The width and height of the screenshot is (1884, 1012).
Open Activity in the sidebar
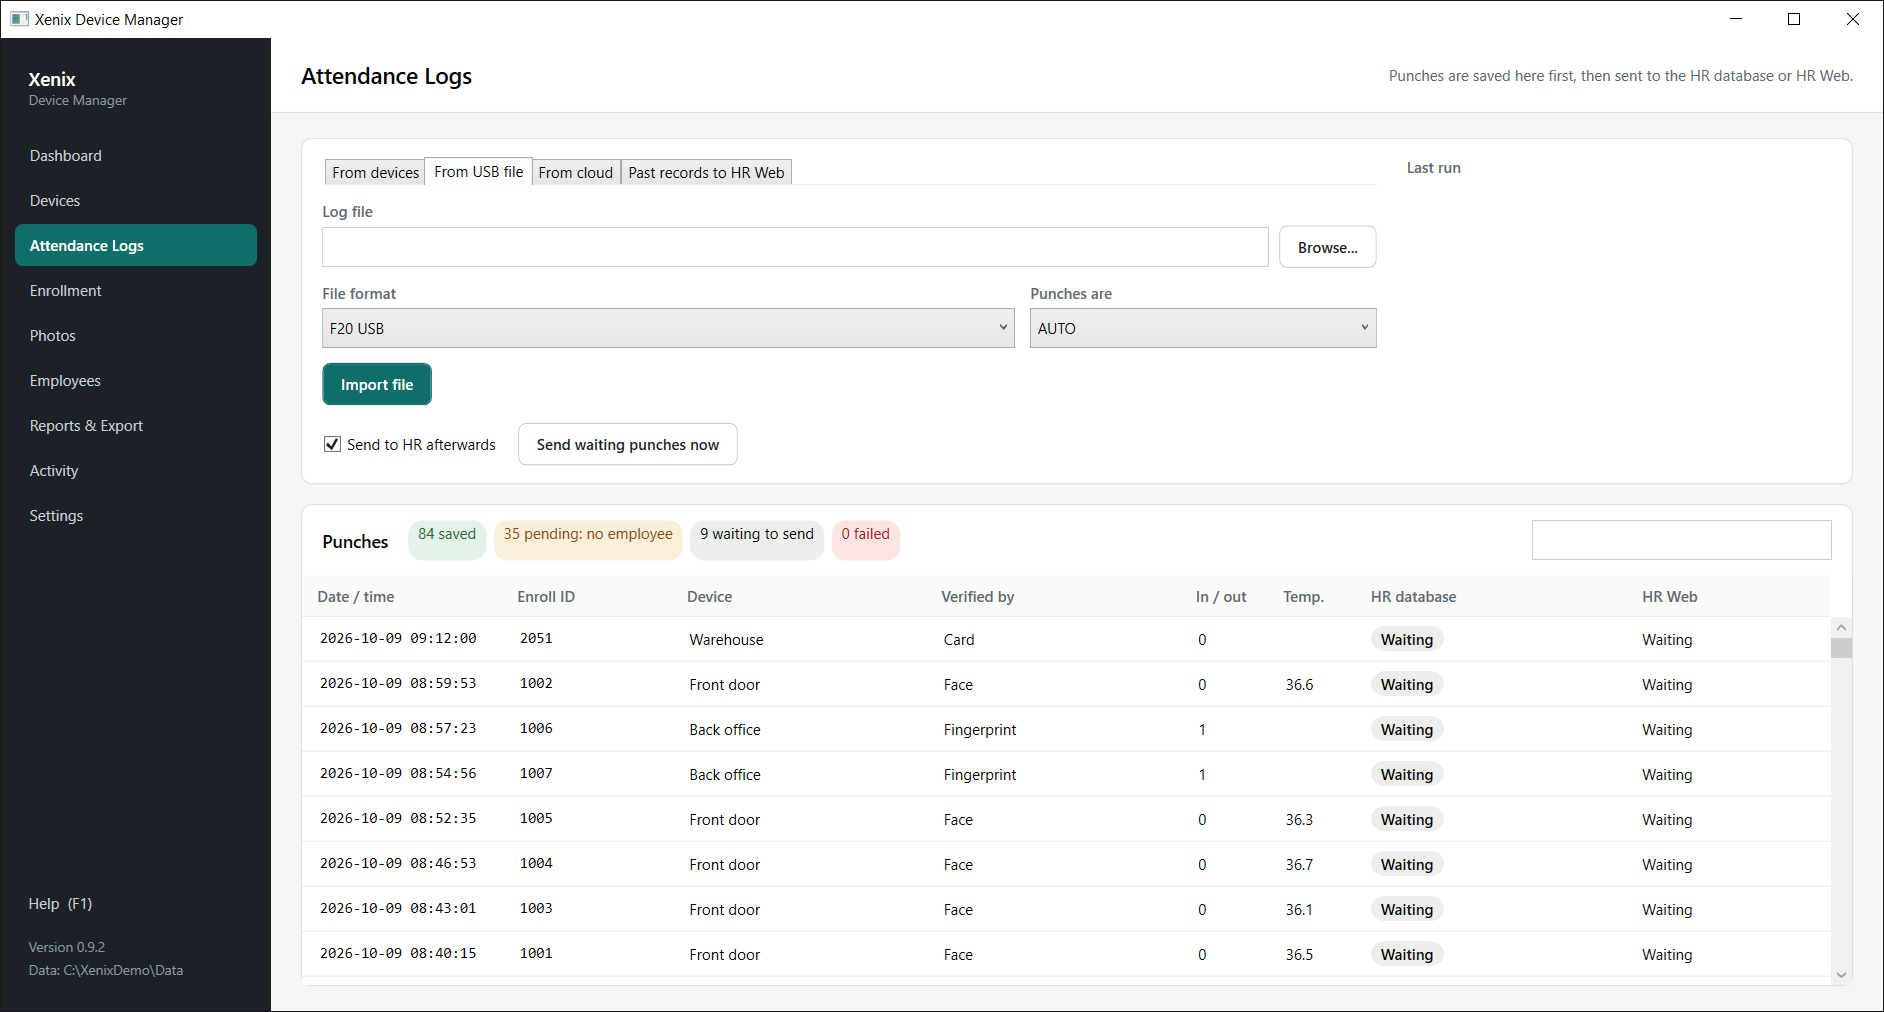tap(136, 470)
